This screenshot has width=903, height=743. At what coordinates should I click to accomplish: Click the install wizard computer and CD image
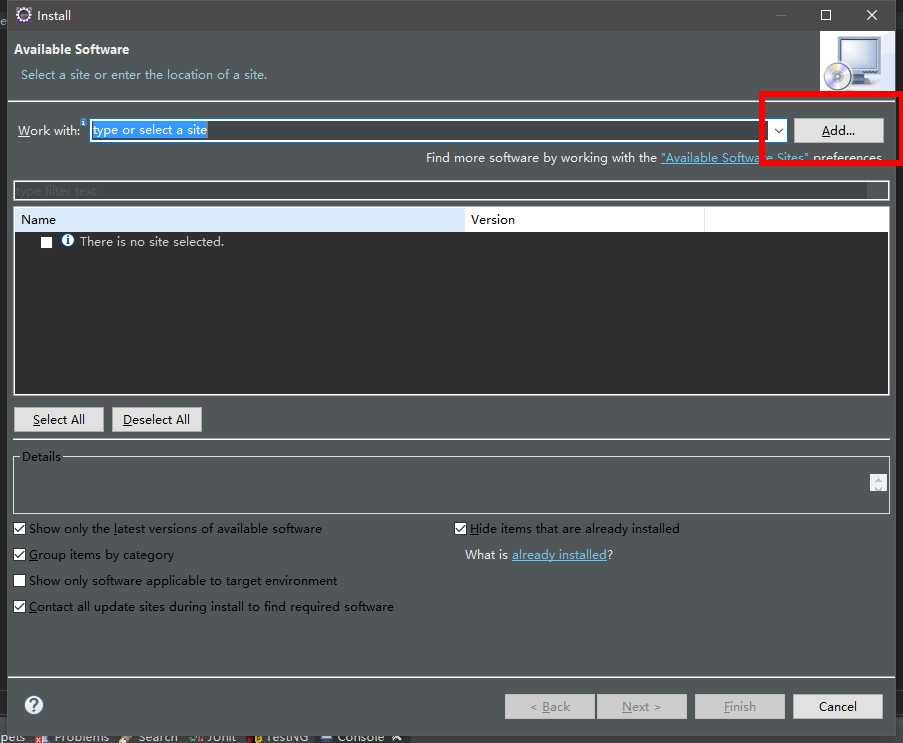(x=857, y=62)
